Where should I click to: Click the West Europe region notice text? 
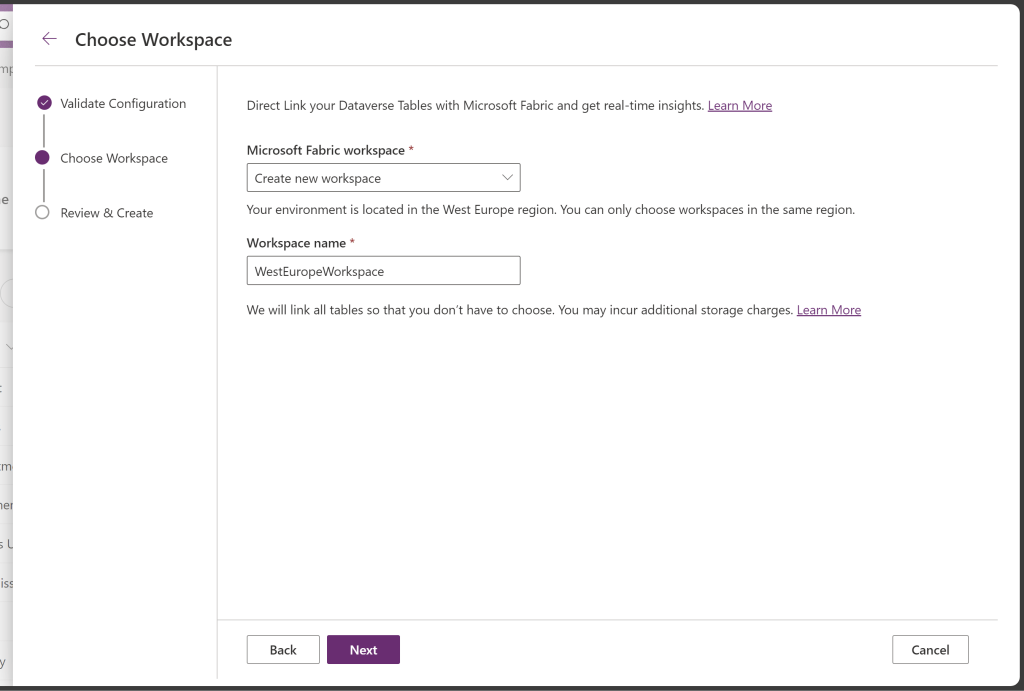click(x=550, y=210)
